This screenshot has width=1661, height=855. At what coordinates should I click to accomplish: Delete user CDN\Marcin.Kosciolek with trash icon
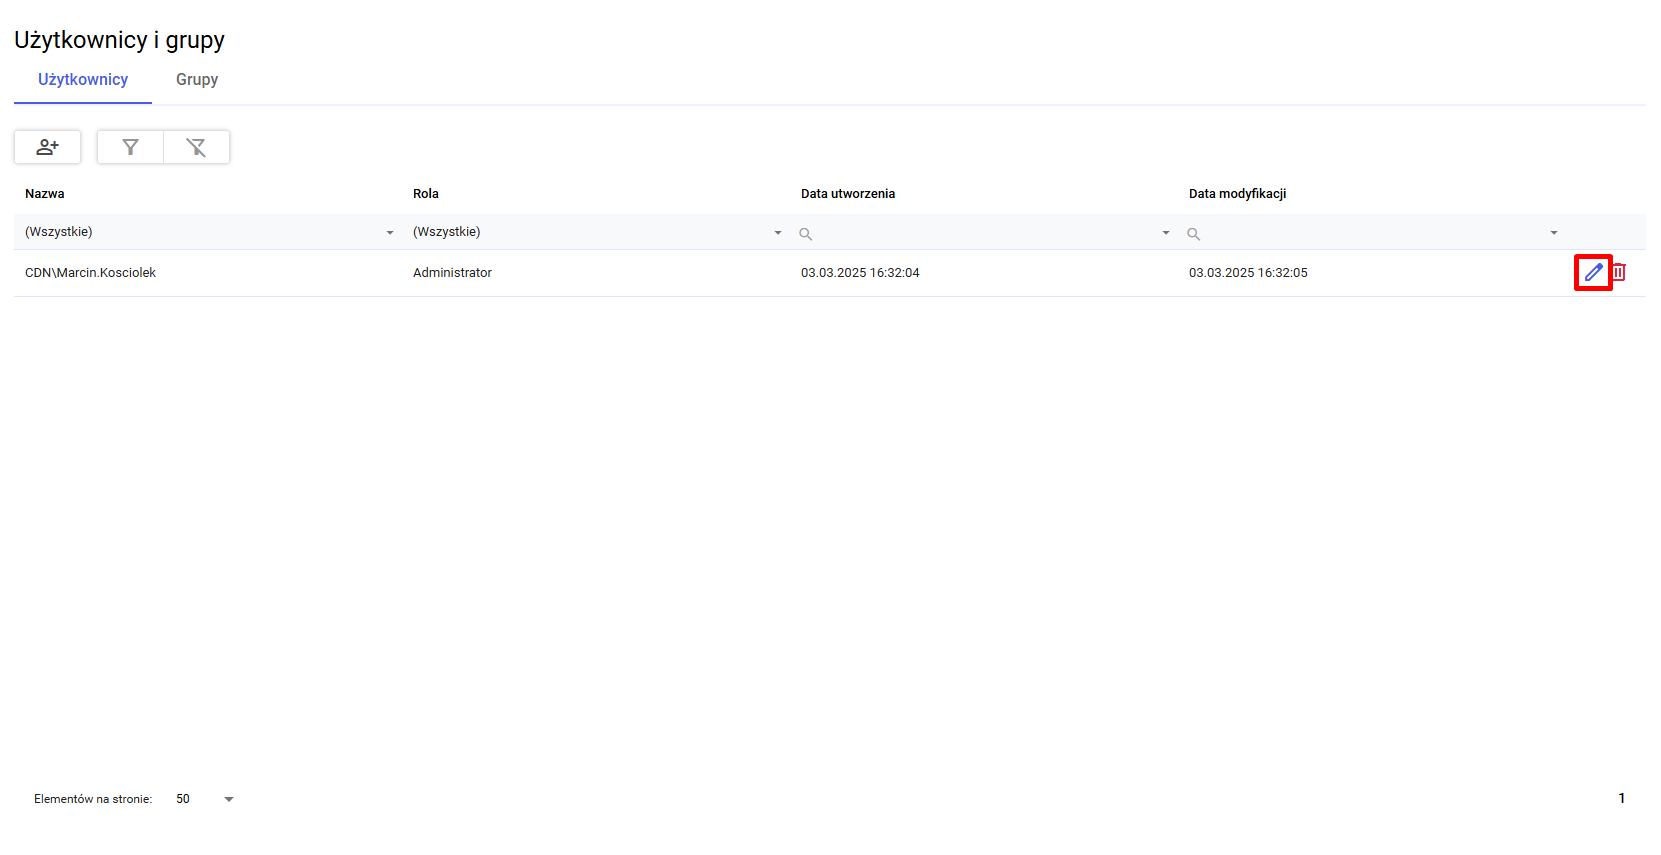(1619, 272)
